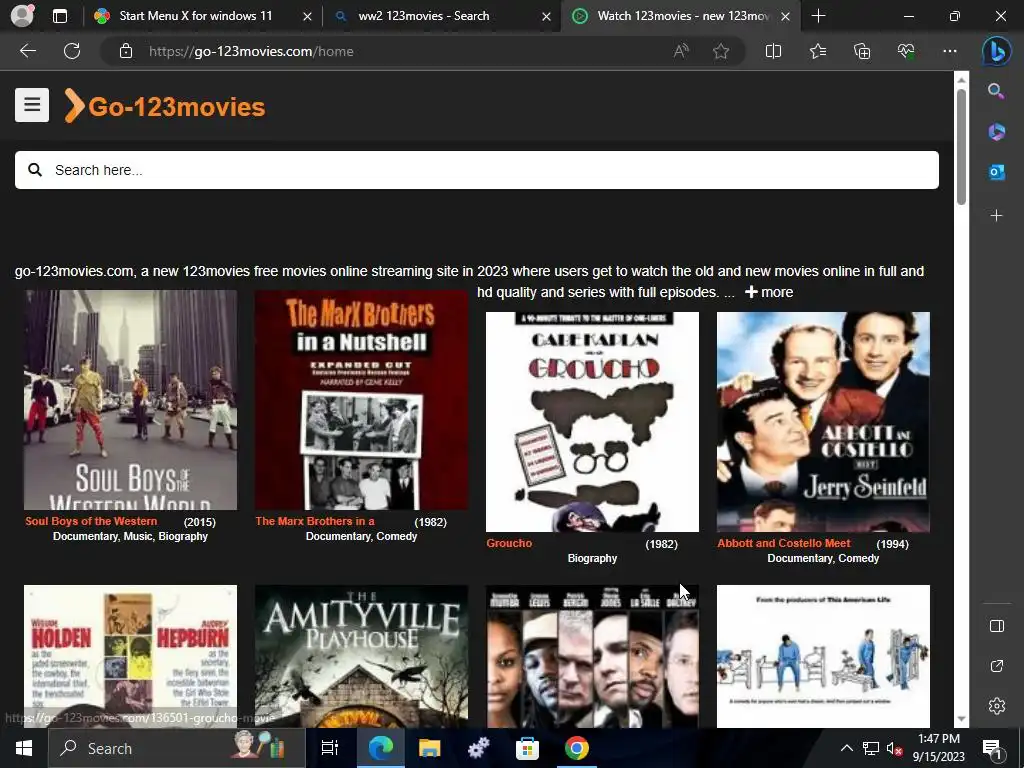Open a new browser tab

(x=818, y=16)
